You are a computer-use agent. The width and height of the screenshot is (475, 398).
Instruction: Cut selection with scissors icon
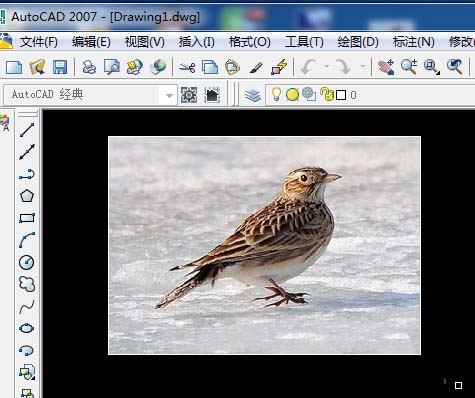click(x=187, y=68)
